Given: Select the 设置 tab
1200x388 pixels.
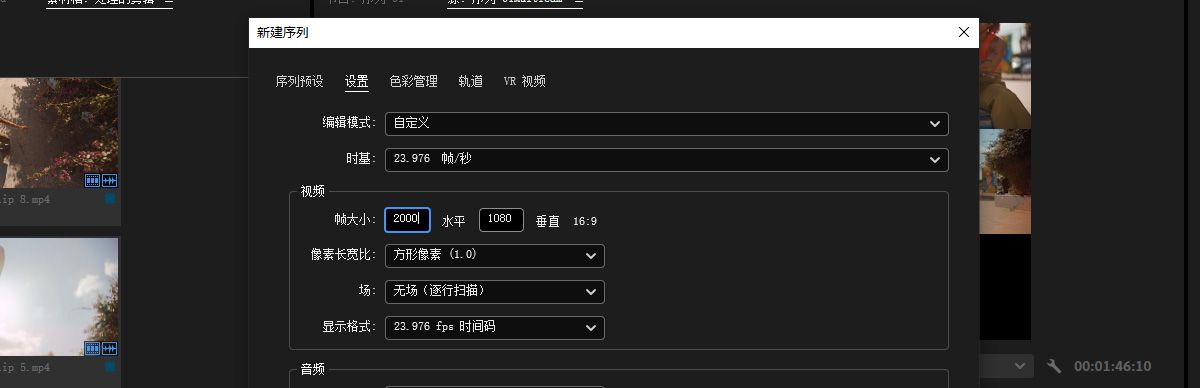Looking at the screenshot, I should pyautogui.click(x=357, y=81).
